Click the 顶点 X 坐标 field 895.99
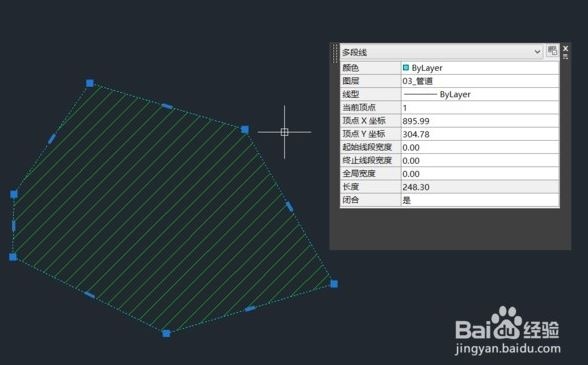588x365 pixels. (x=480, y=121)
